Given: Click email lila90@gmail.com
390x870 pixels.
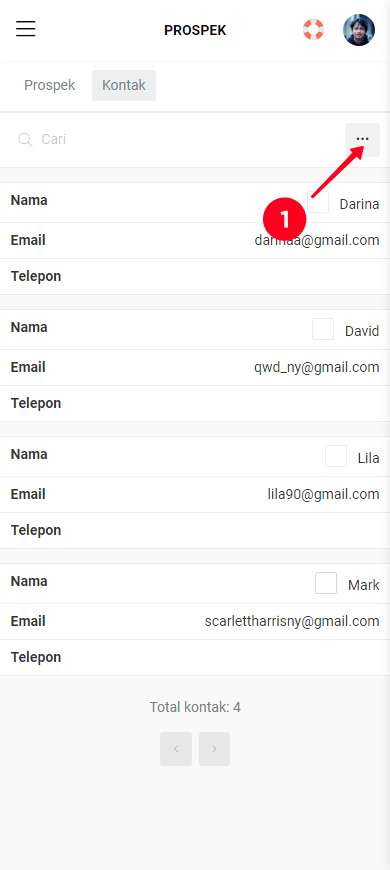Looking at the screenshot, I should [x=323, y=494].
